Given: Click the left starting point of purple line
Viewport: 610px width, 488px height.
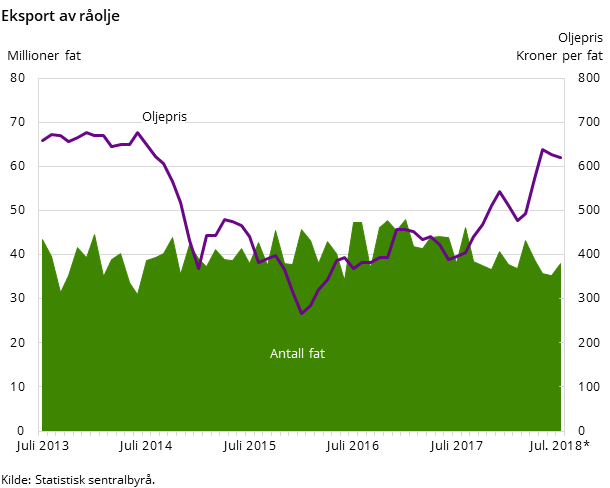Looking at the screenshot, I should [42, 140].
